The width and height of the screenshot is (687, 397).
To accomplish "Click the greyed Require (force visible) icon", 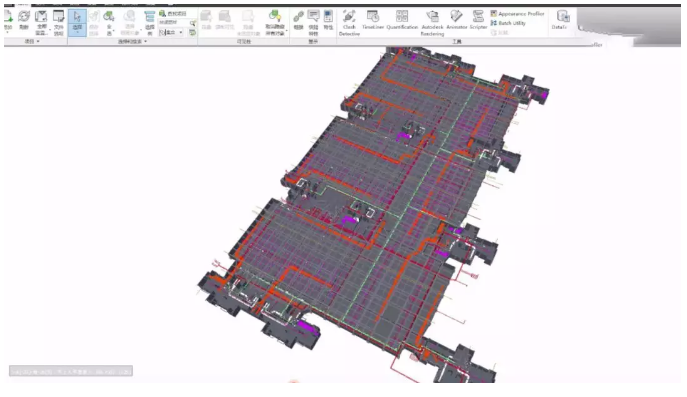I will pos(225,17).
